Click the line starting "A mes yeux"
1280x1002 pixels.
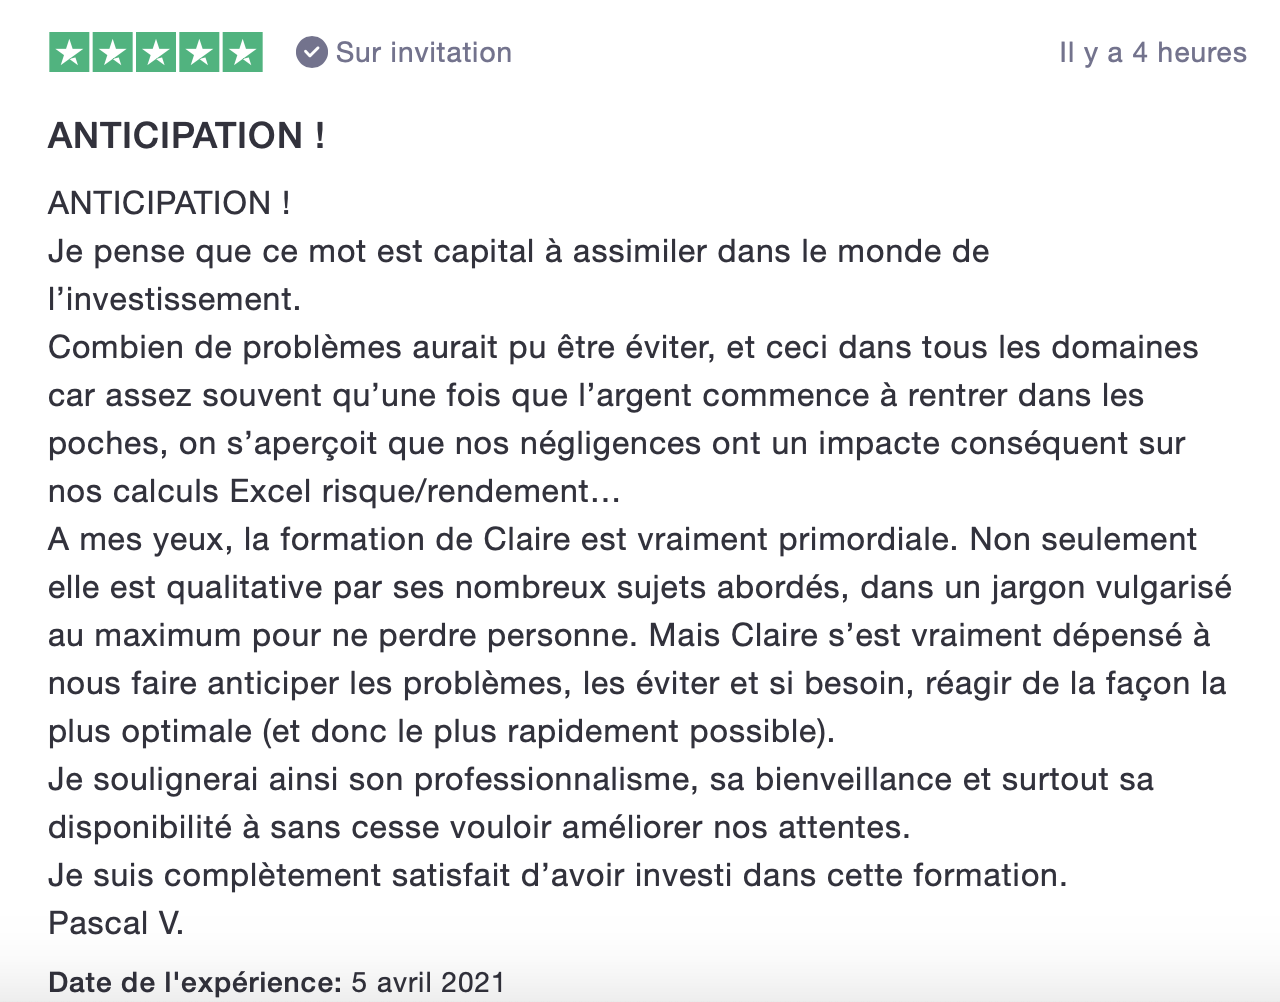coord(622,539)
